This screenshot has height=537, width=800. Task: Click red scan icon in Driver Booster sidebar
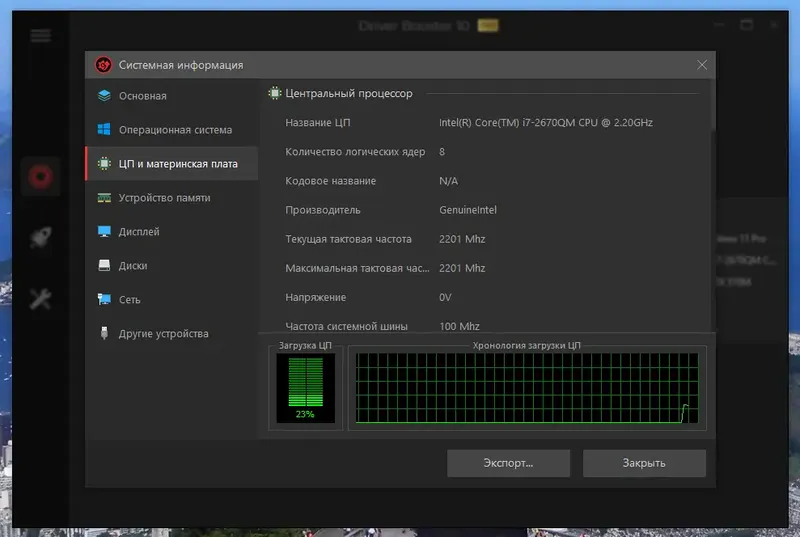tap(41, 176)
